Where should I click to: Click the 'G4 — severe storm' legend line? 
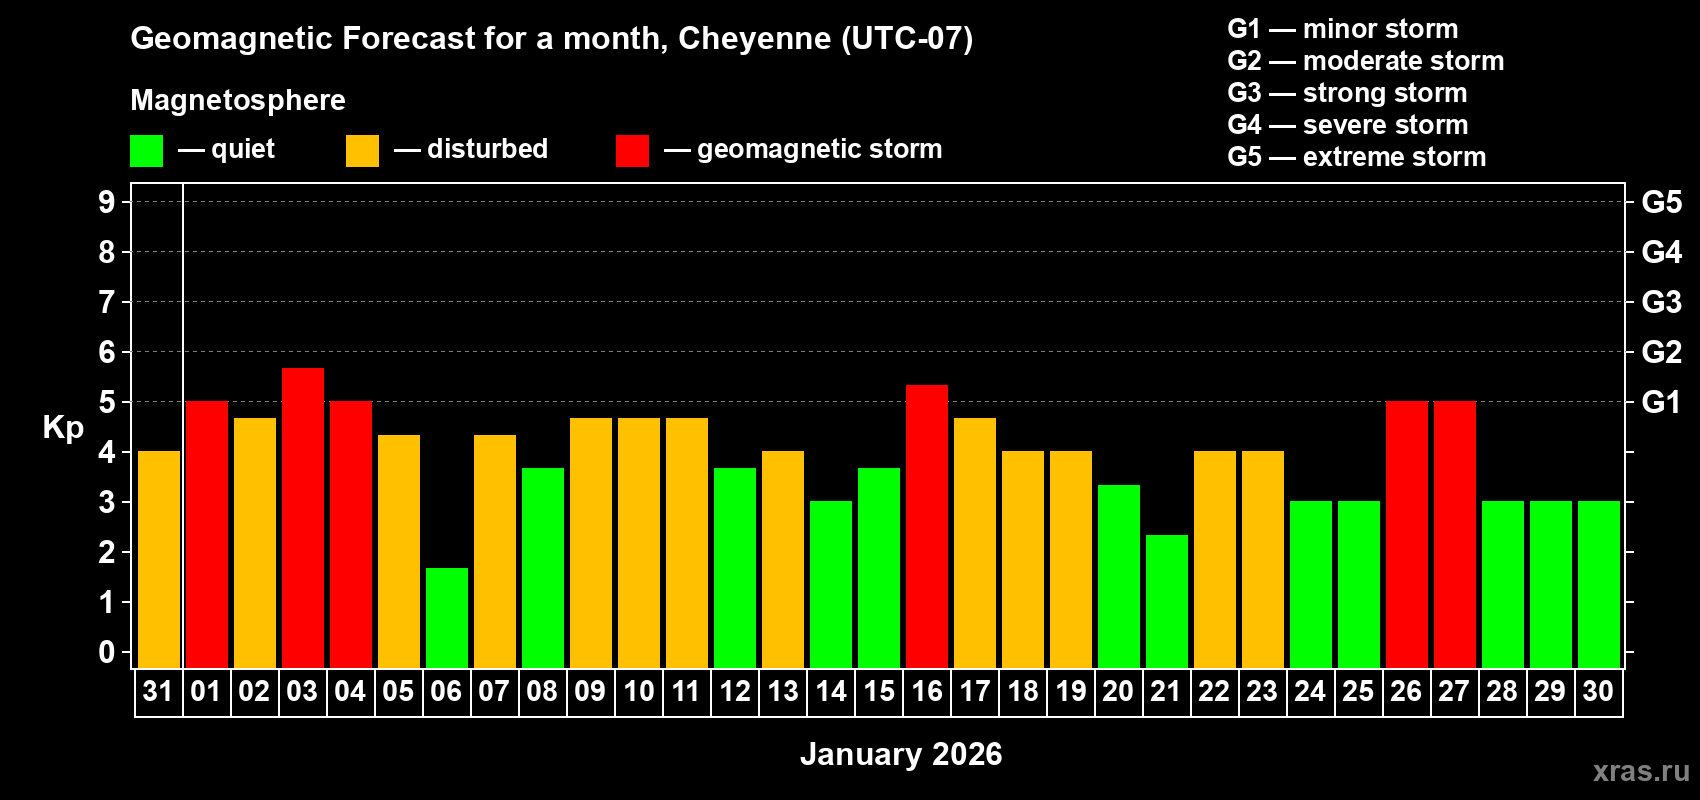1348,125
